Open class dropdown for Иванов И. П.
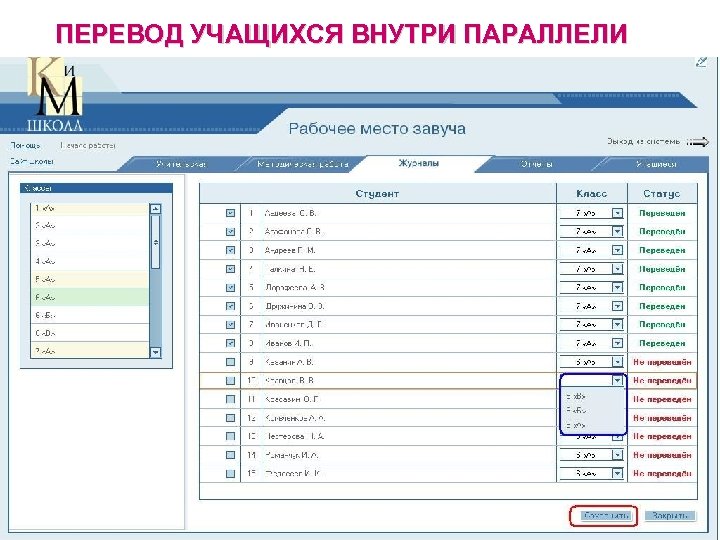 click(x=618, y=343)
